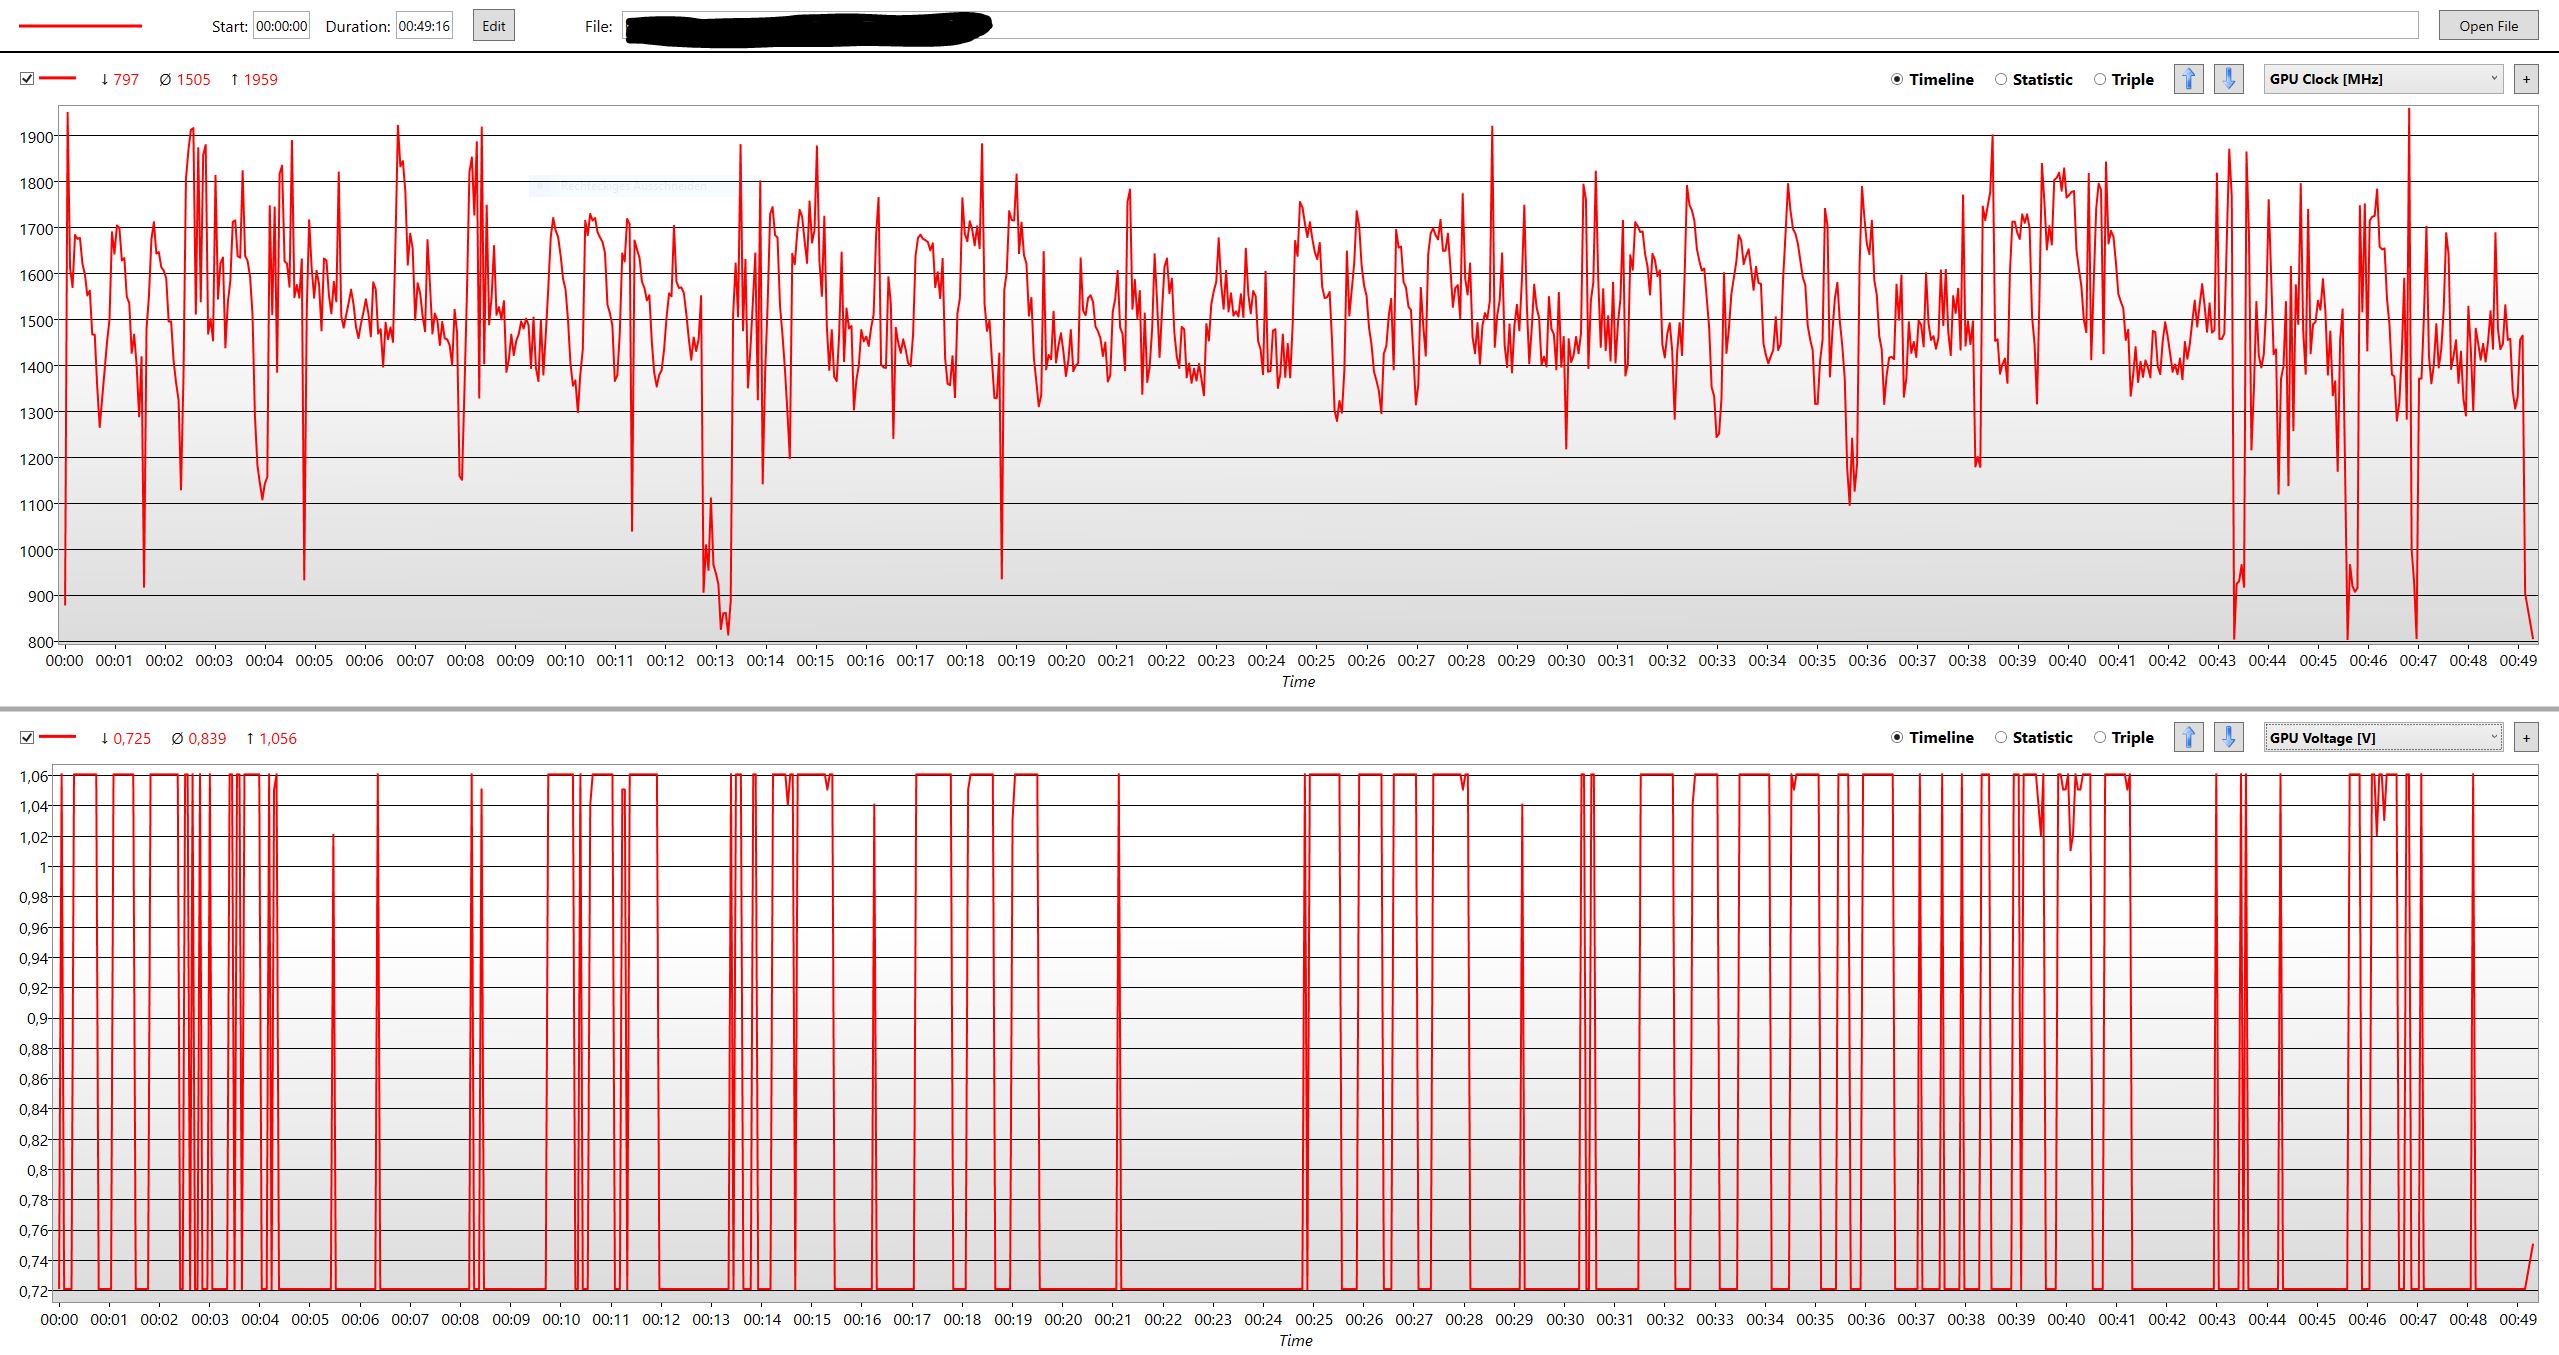Select Timeline view for the GPU Voltage chart
This screenshot has height=1355, width=2559.
click(1897, 738)
